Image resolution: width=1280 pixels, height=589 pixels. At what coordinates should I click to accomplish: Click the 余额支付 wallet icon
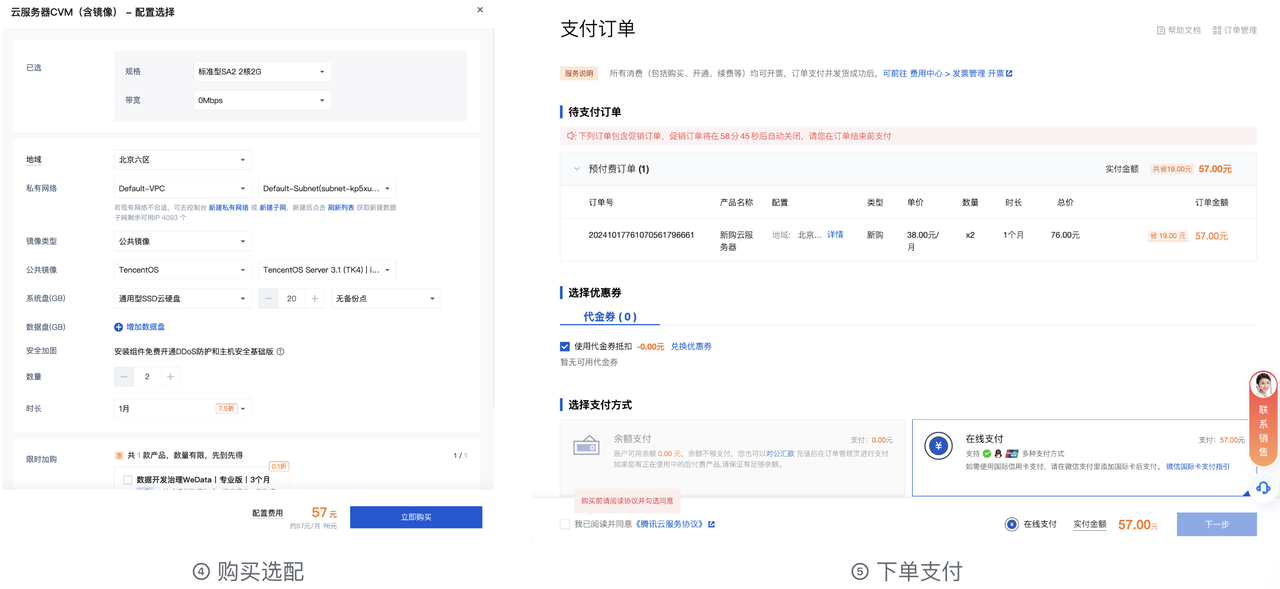[x=586, y=447]
